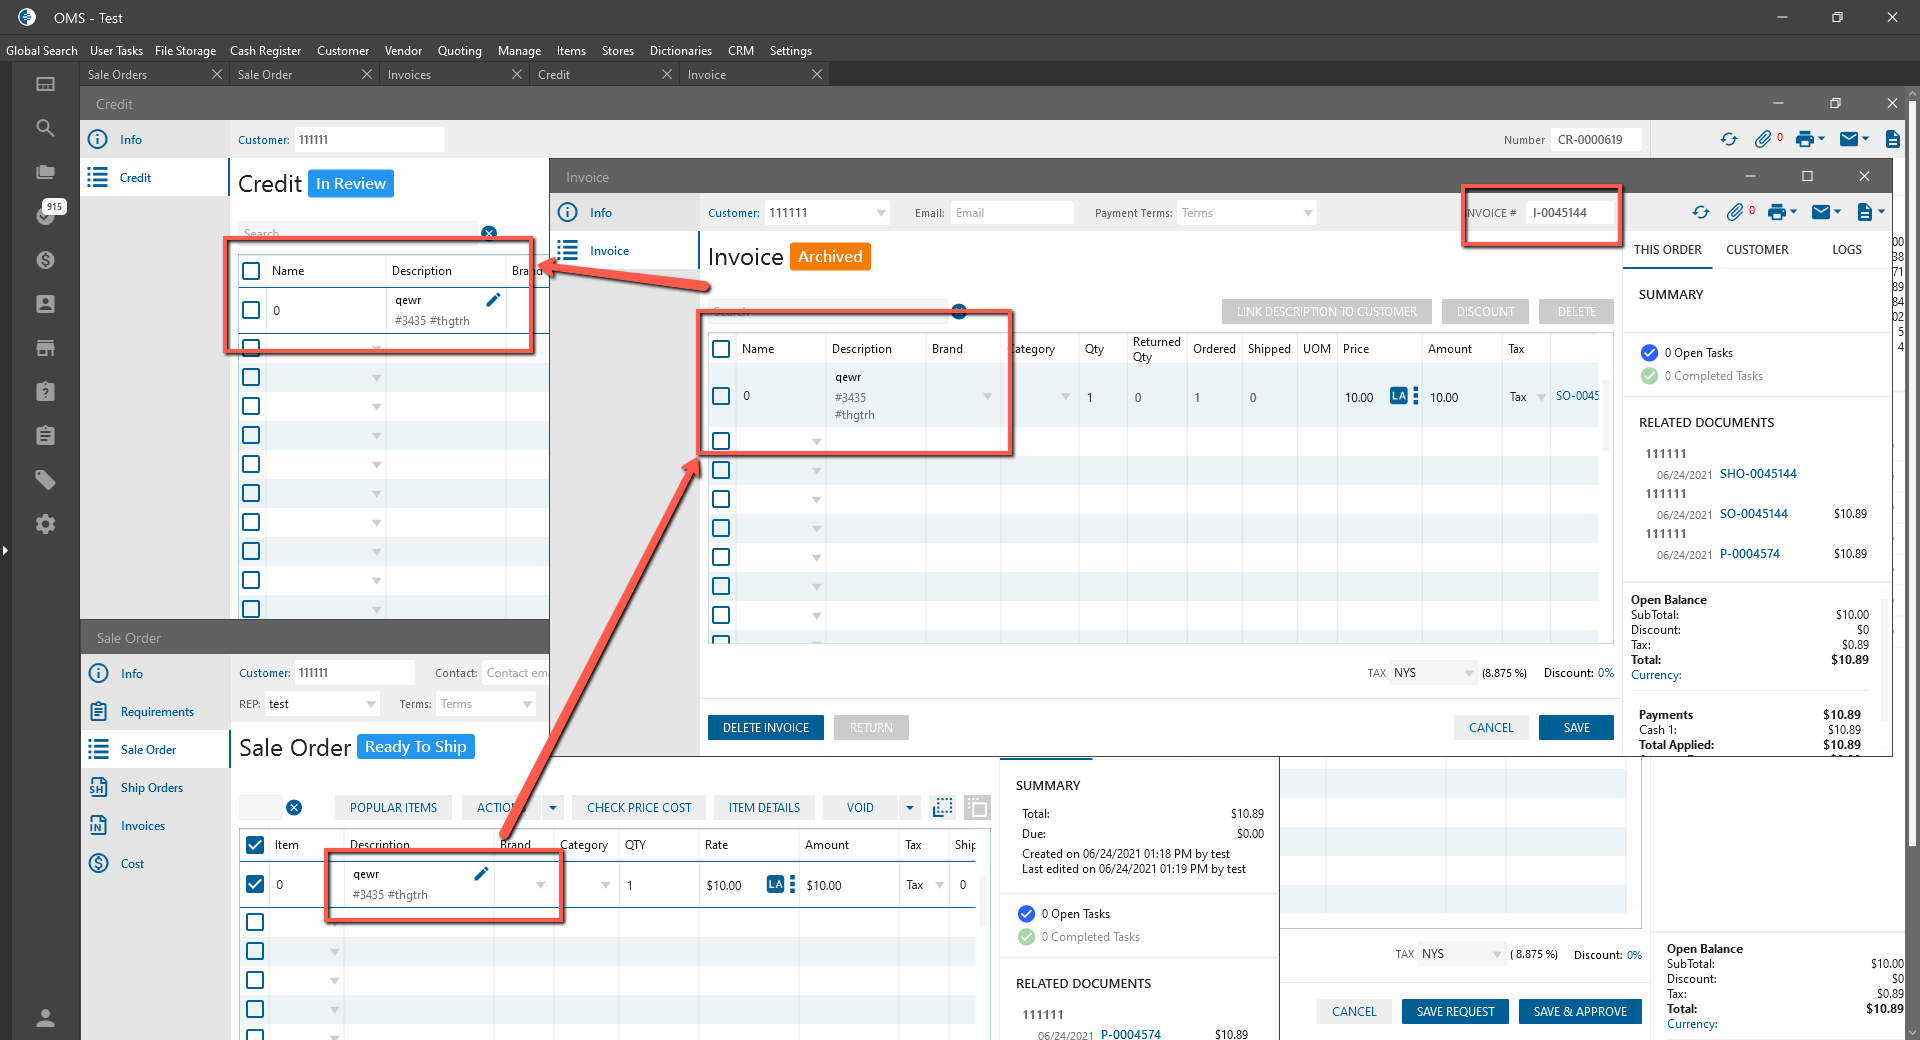
Task: Open the table grid icon atop the dark sidebar
Action: coord(45,84)
